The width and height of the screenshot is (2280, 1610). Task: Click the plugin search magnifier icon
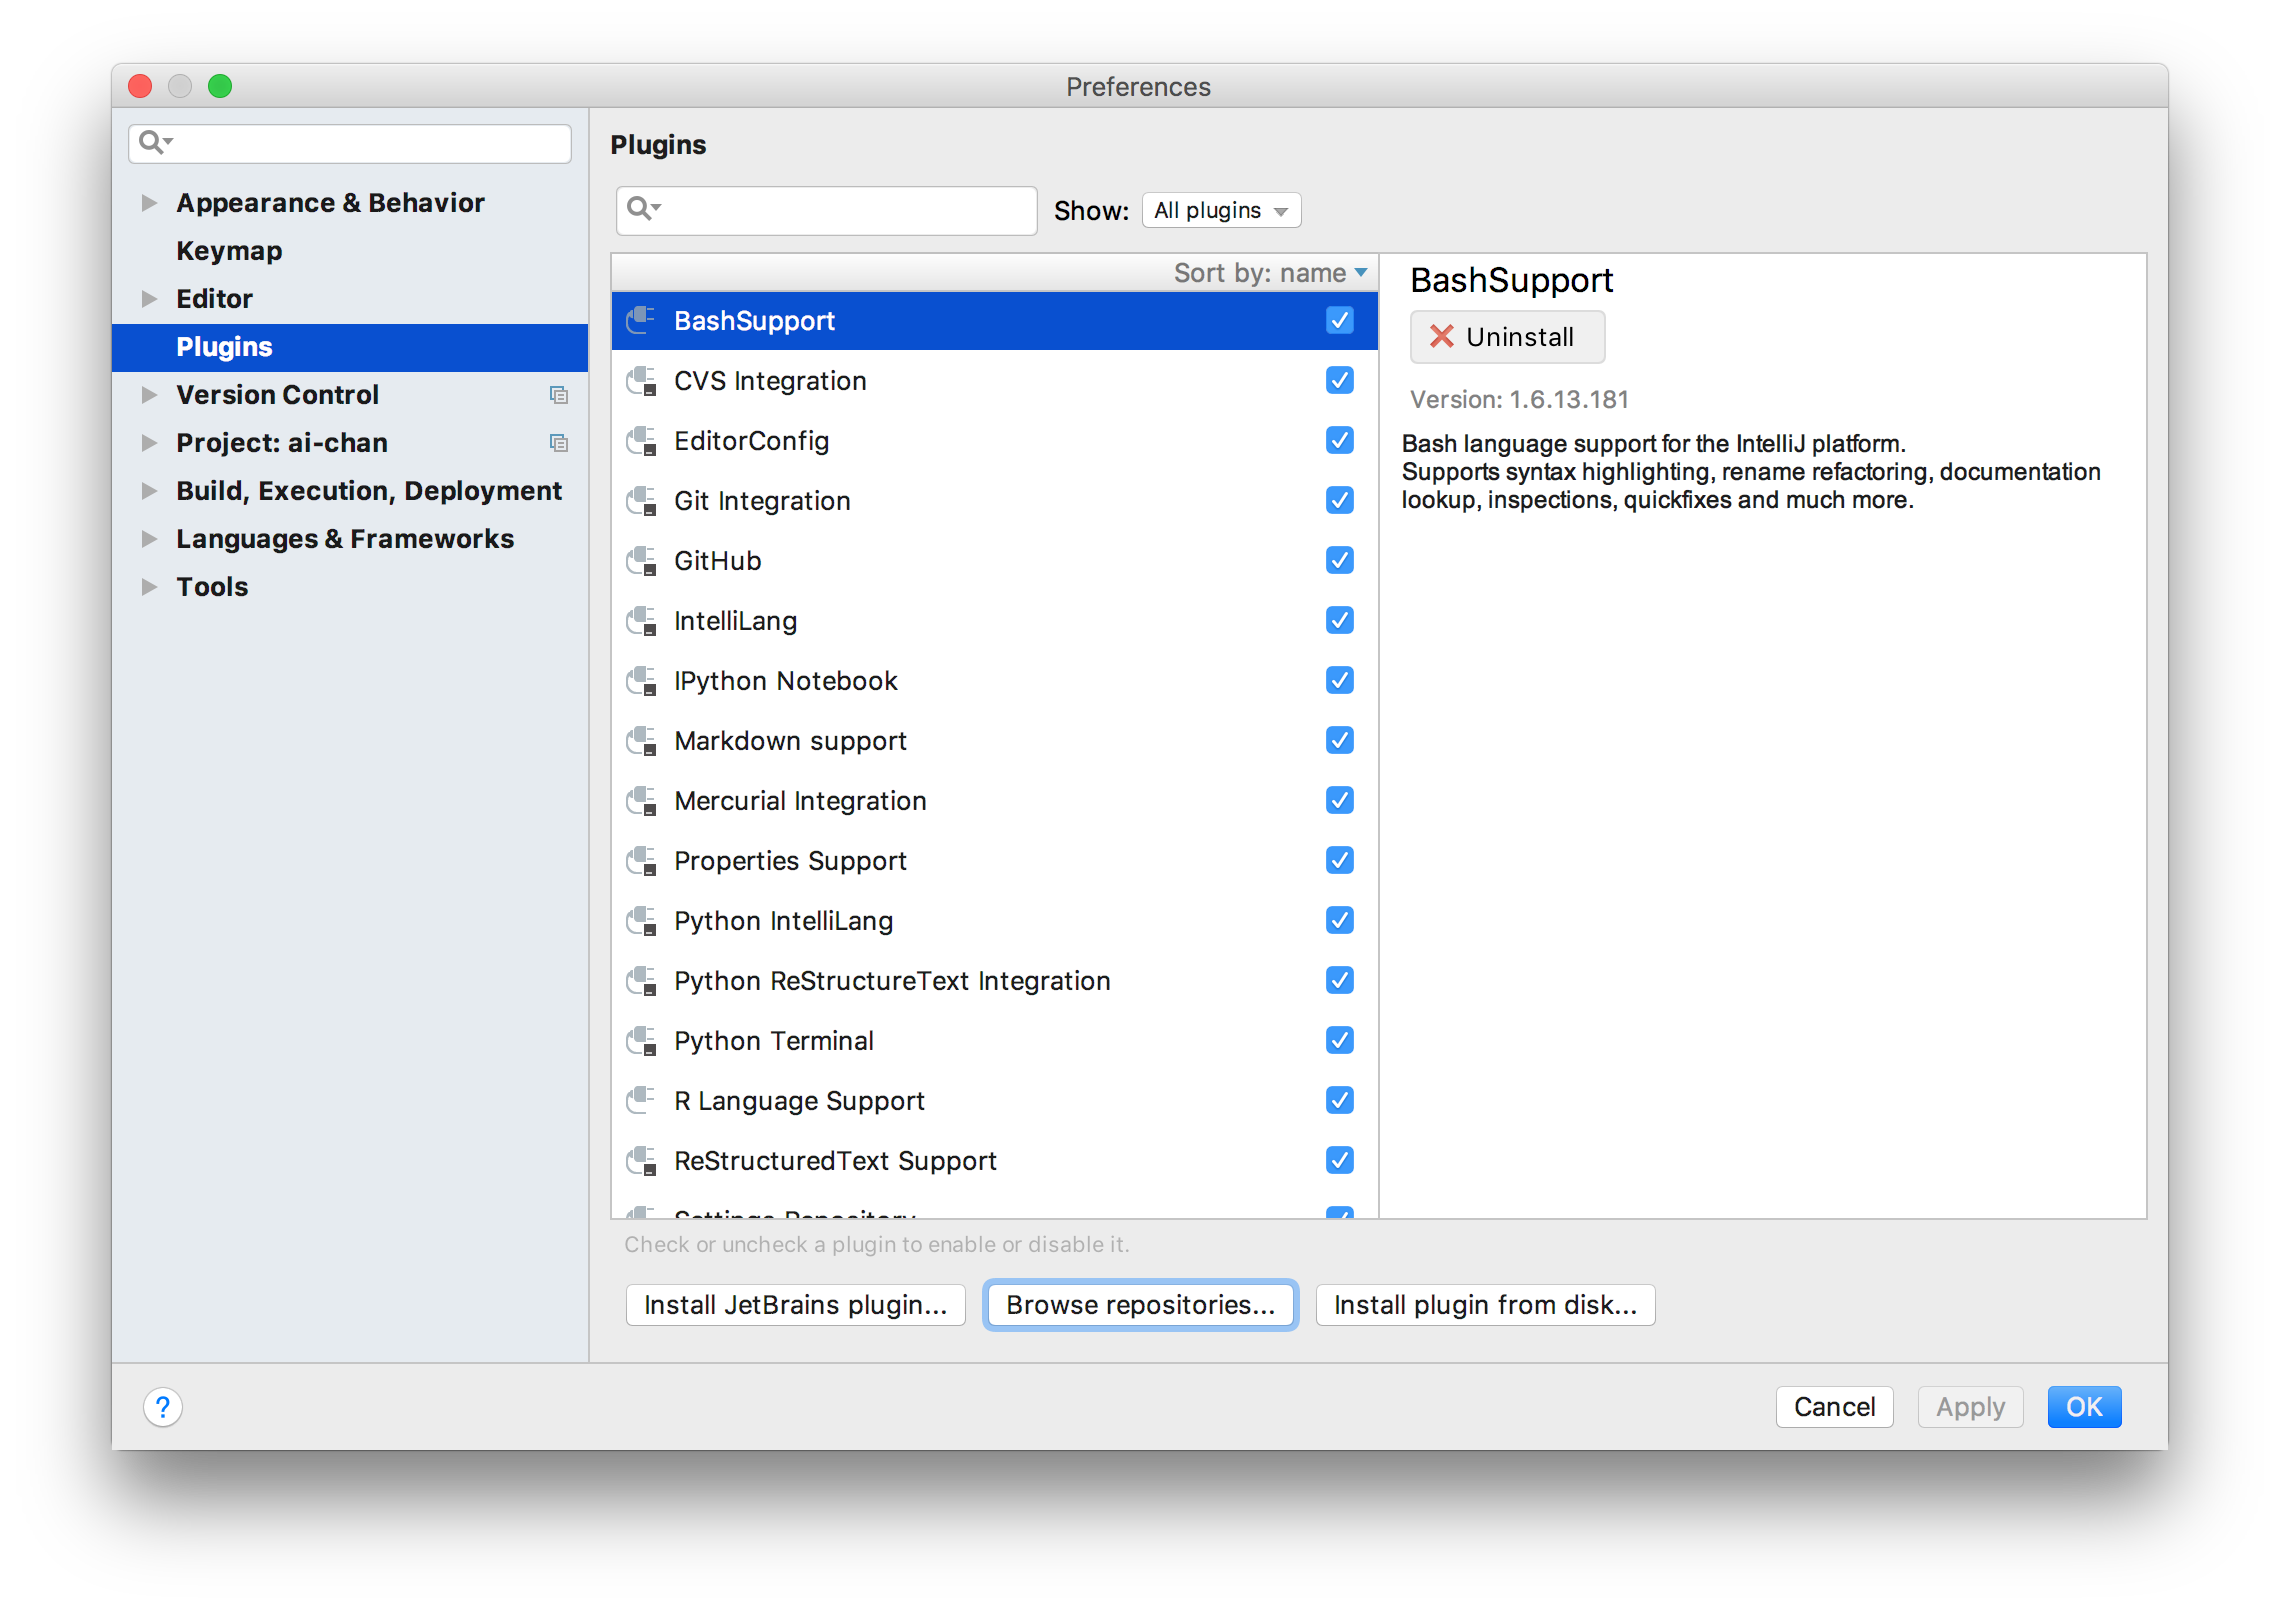tap(640, 209)
